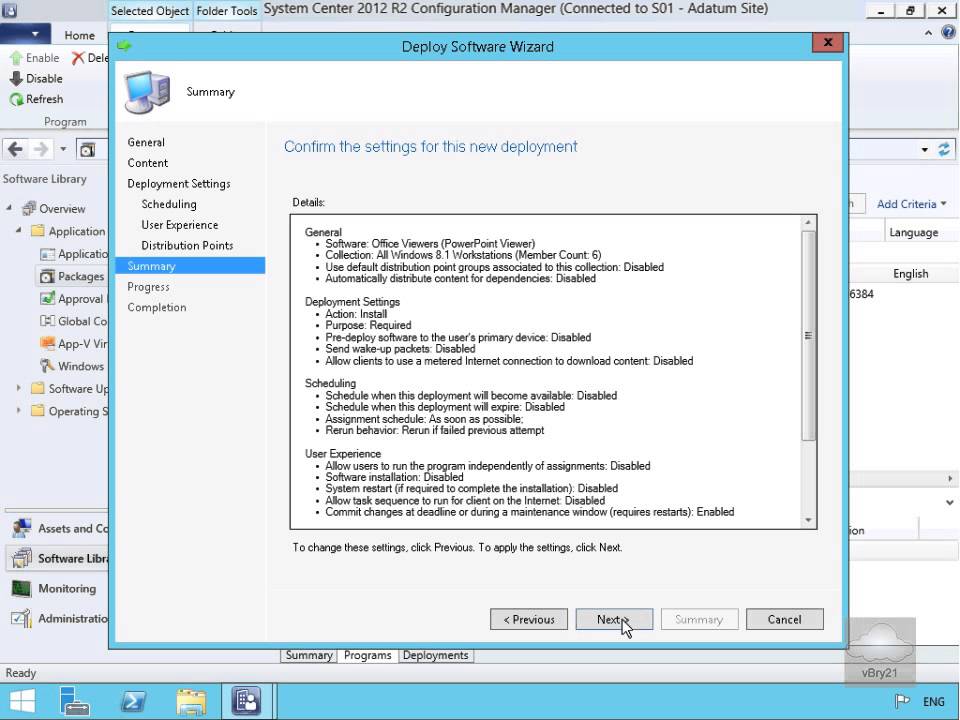Open the address bar dropdown arrow
This screenshot has width=960, height=720.
(924, 150)
